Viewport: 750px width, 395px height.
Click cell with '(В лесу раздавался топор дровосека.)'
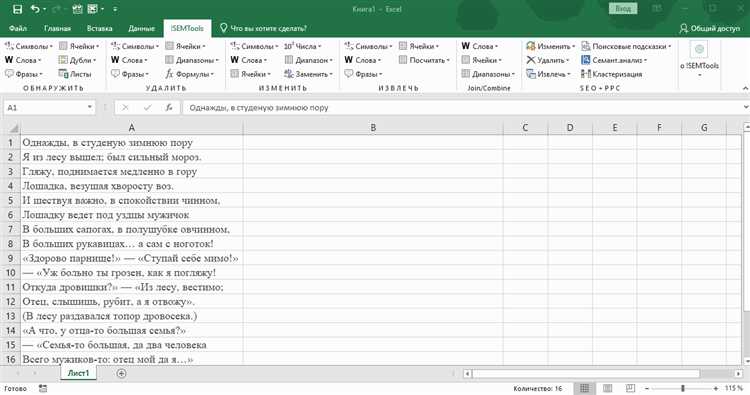point(132,316)
